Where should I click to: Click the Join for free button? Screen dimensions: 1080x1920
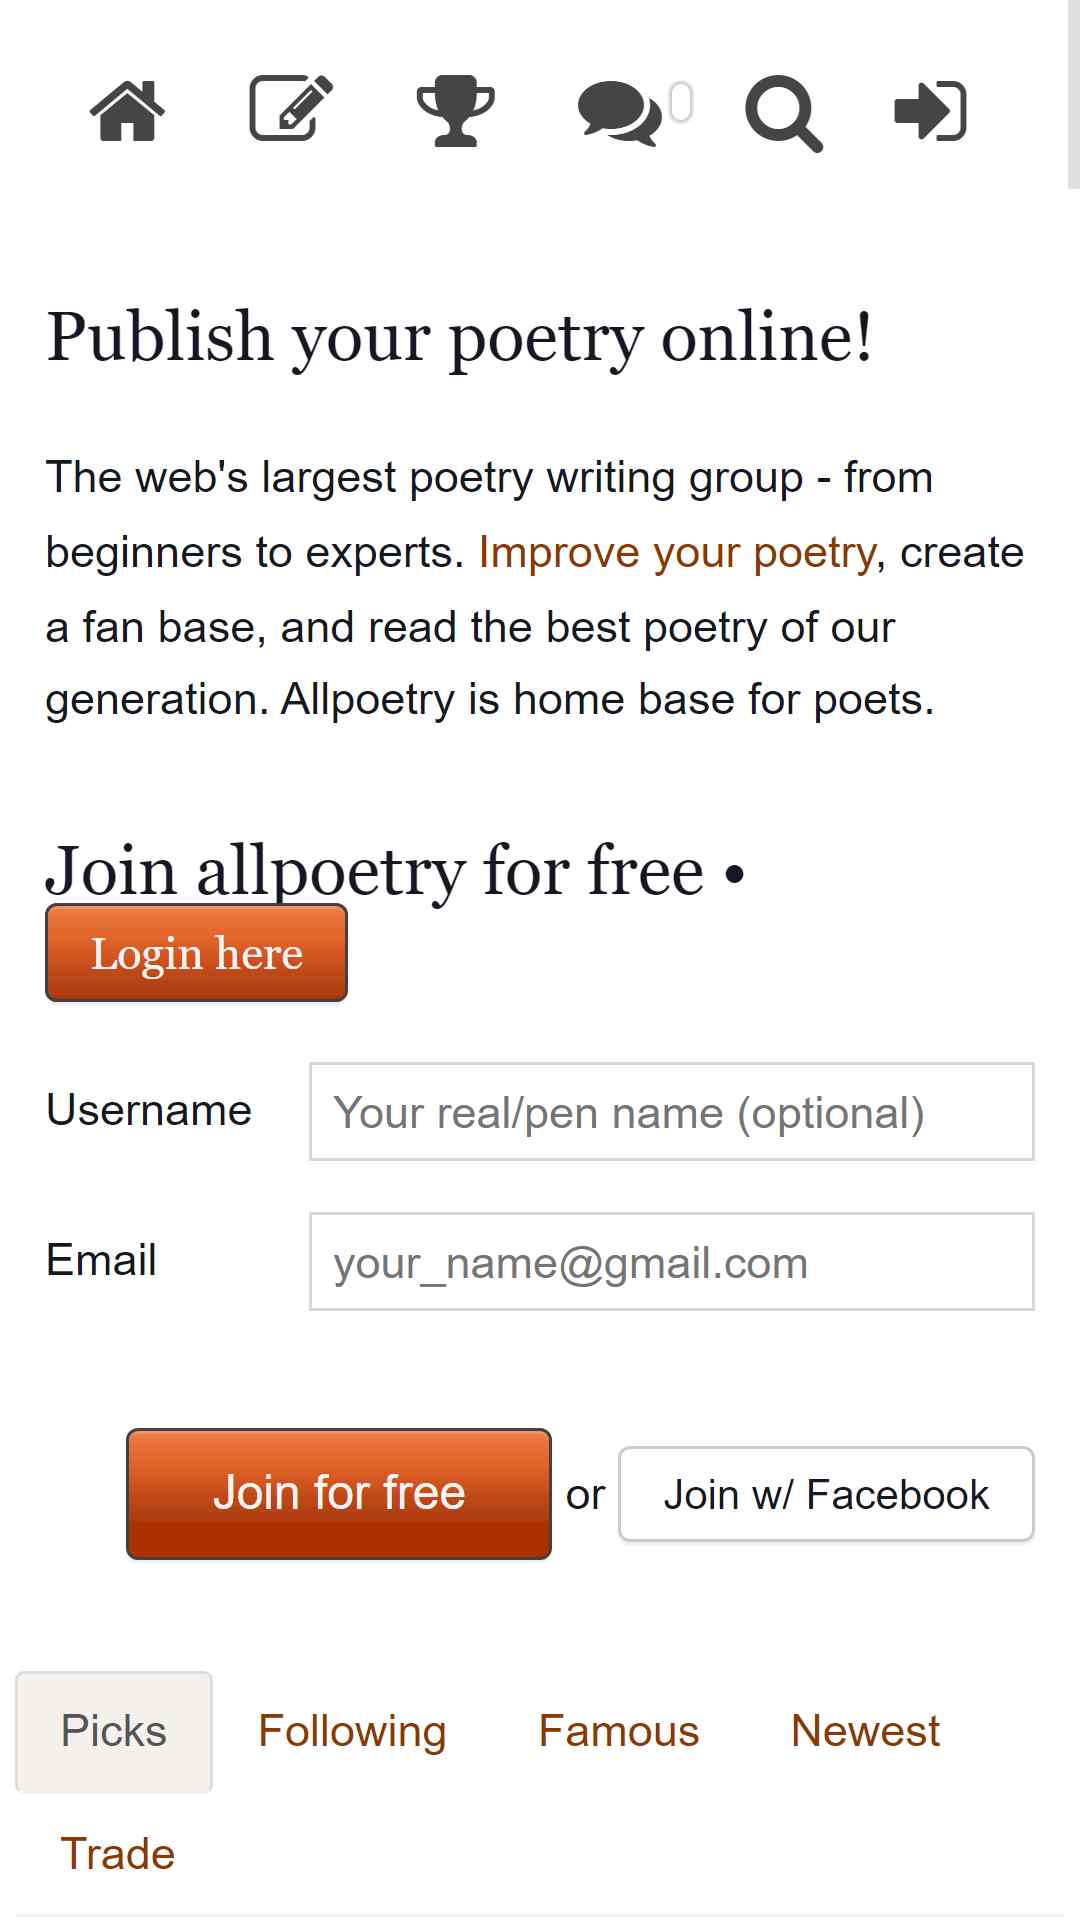[339, 1493]
